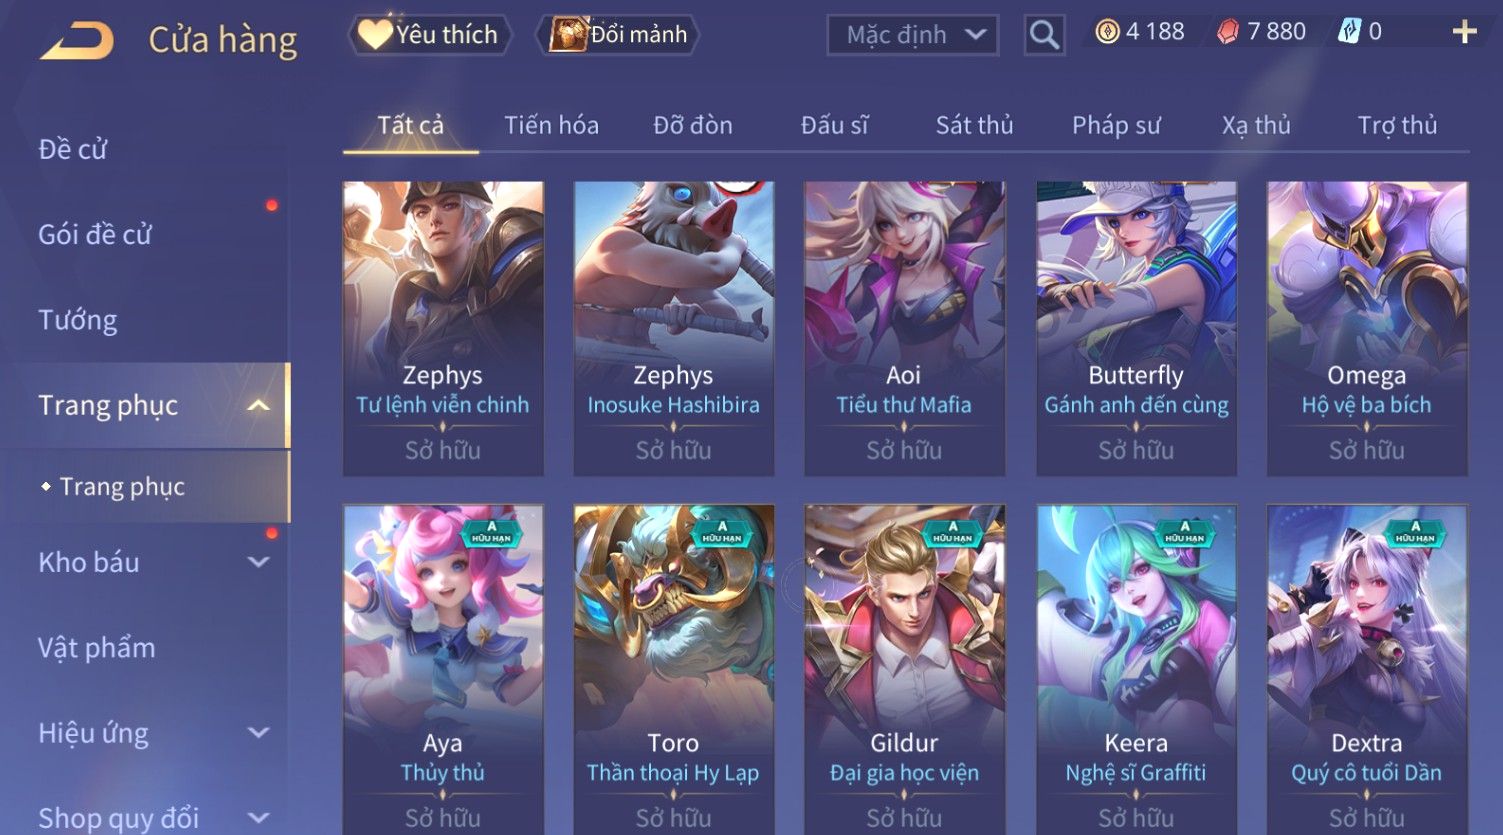1503x835 pixels.
Task: Collapse the Trang phục sidebar section
Action: coord(258,406)
